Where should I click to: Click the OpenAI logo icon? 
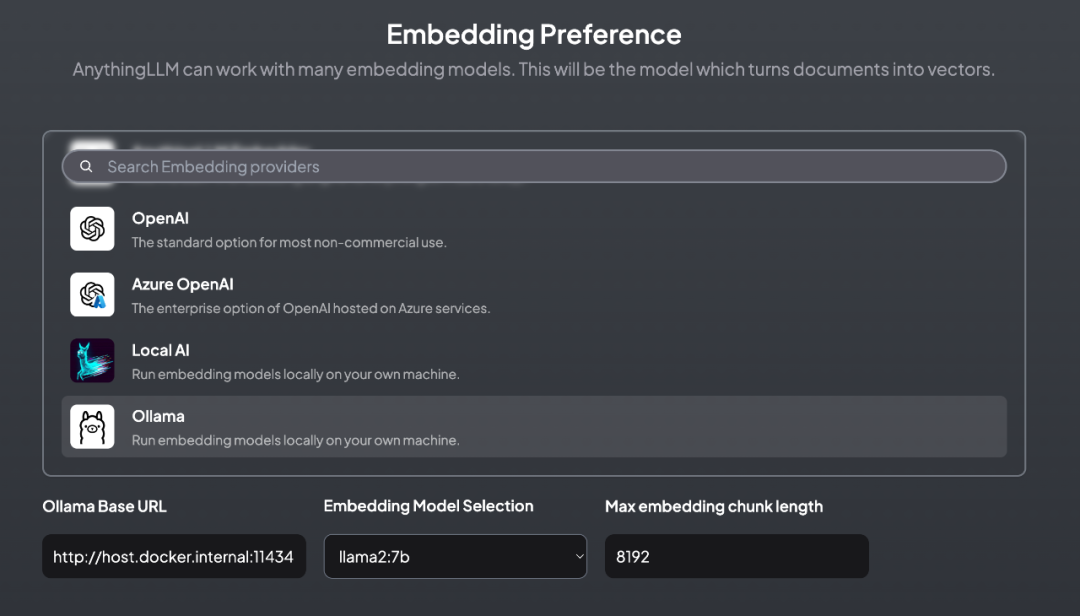point(92,229)
